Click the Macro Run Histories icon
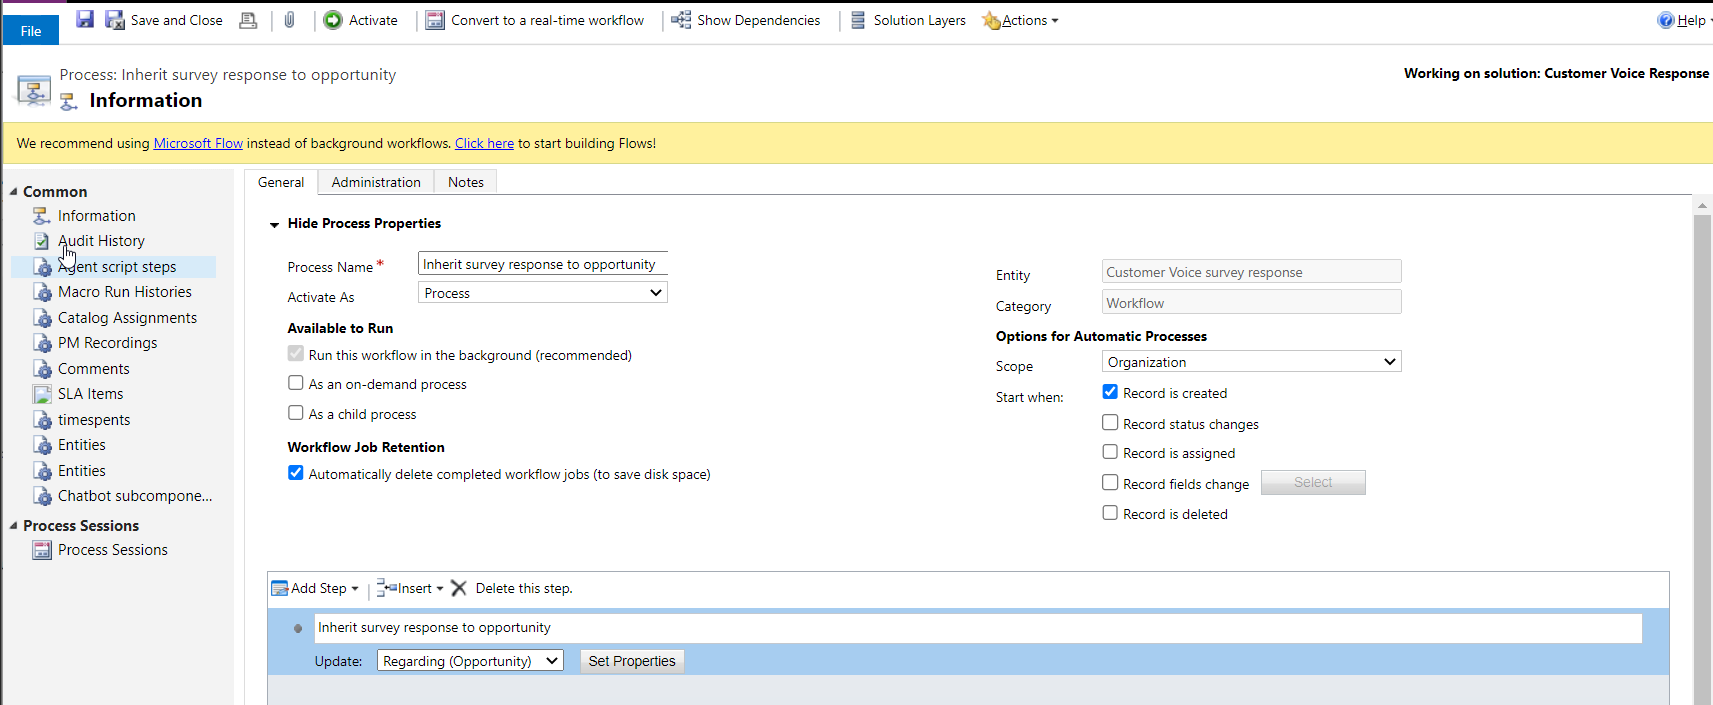 [x=42, y=292]
